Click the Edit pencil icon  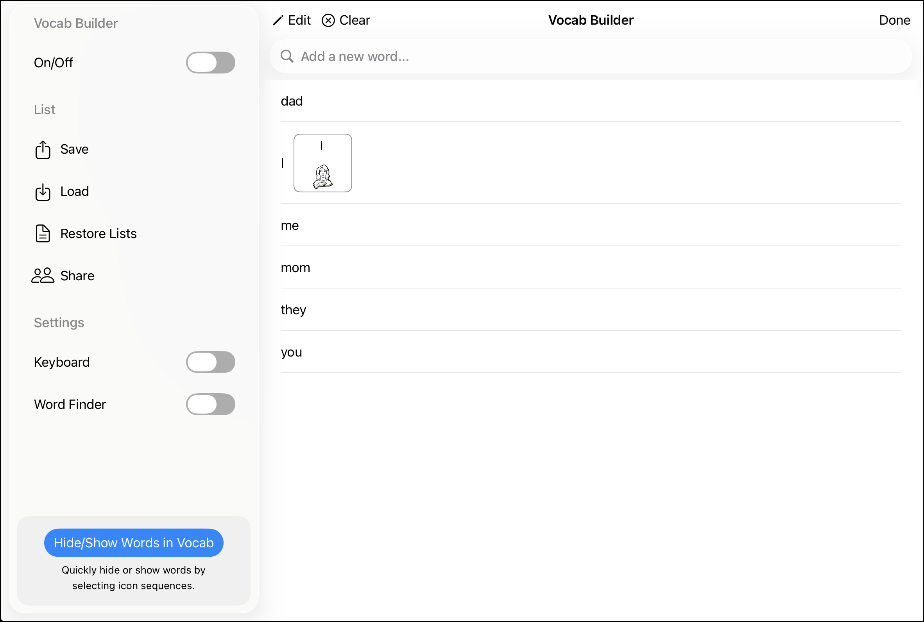278,20
